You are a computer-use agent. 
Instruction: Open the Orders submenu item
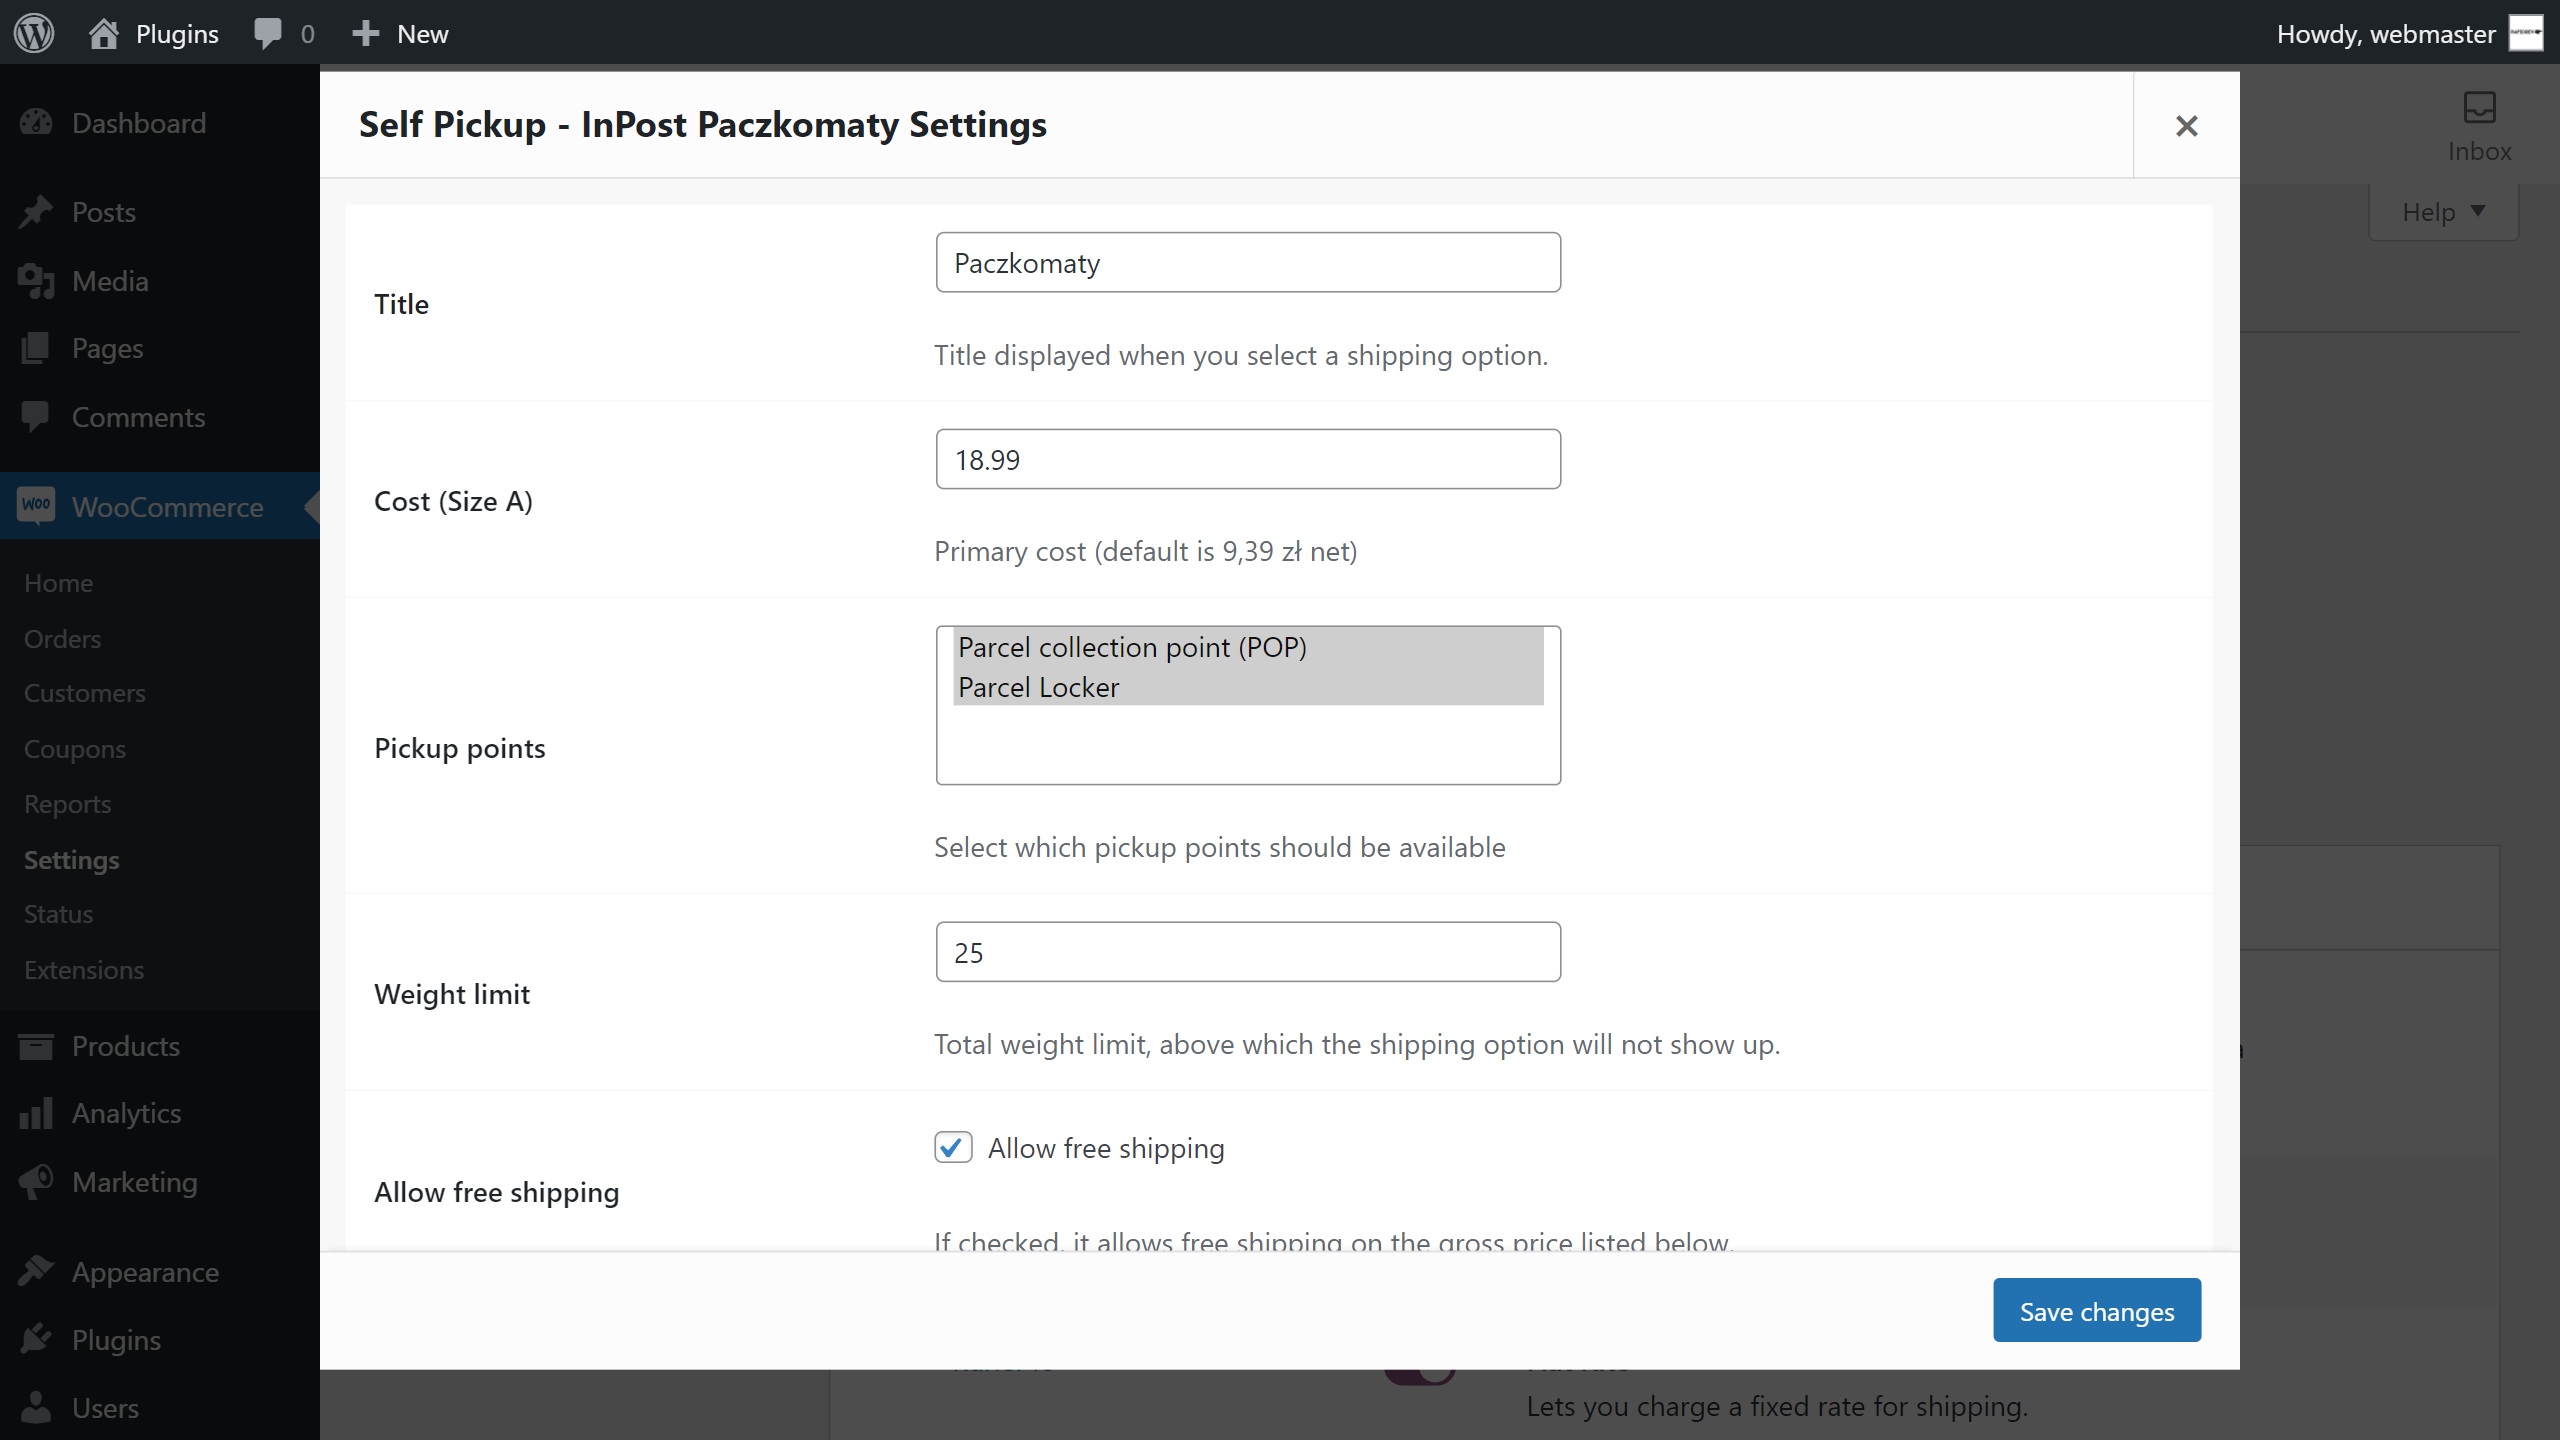(x=63, y=639)
